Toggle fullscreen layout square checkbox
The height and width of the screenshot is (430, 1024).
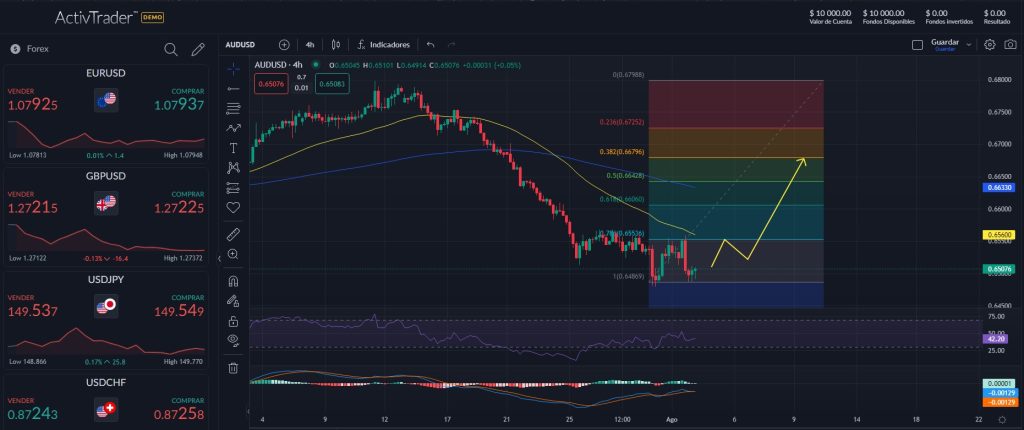[x=917, y=44]
